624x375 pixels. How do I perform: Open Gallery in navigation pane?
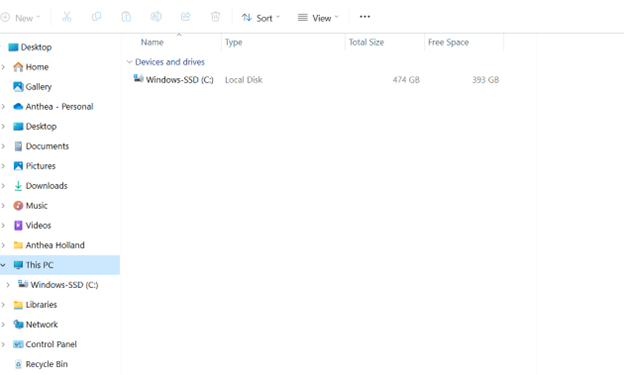[x=39, y=87]
